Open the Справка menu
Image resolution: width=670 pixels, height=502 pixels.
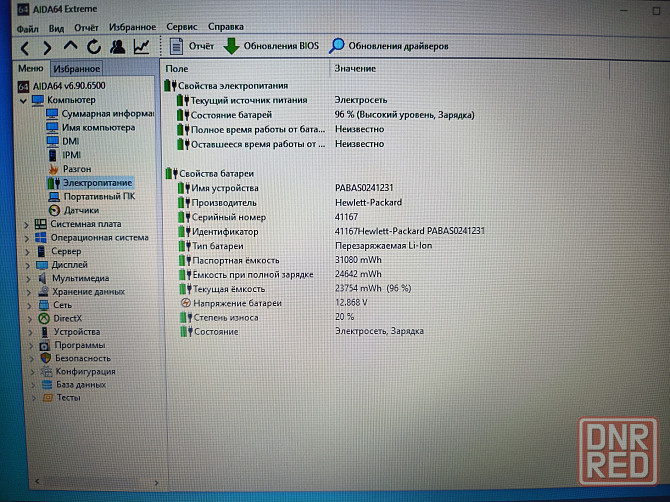(226, 26)
